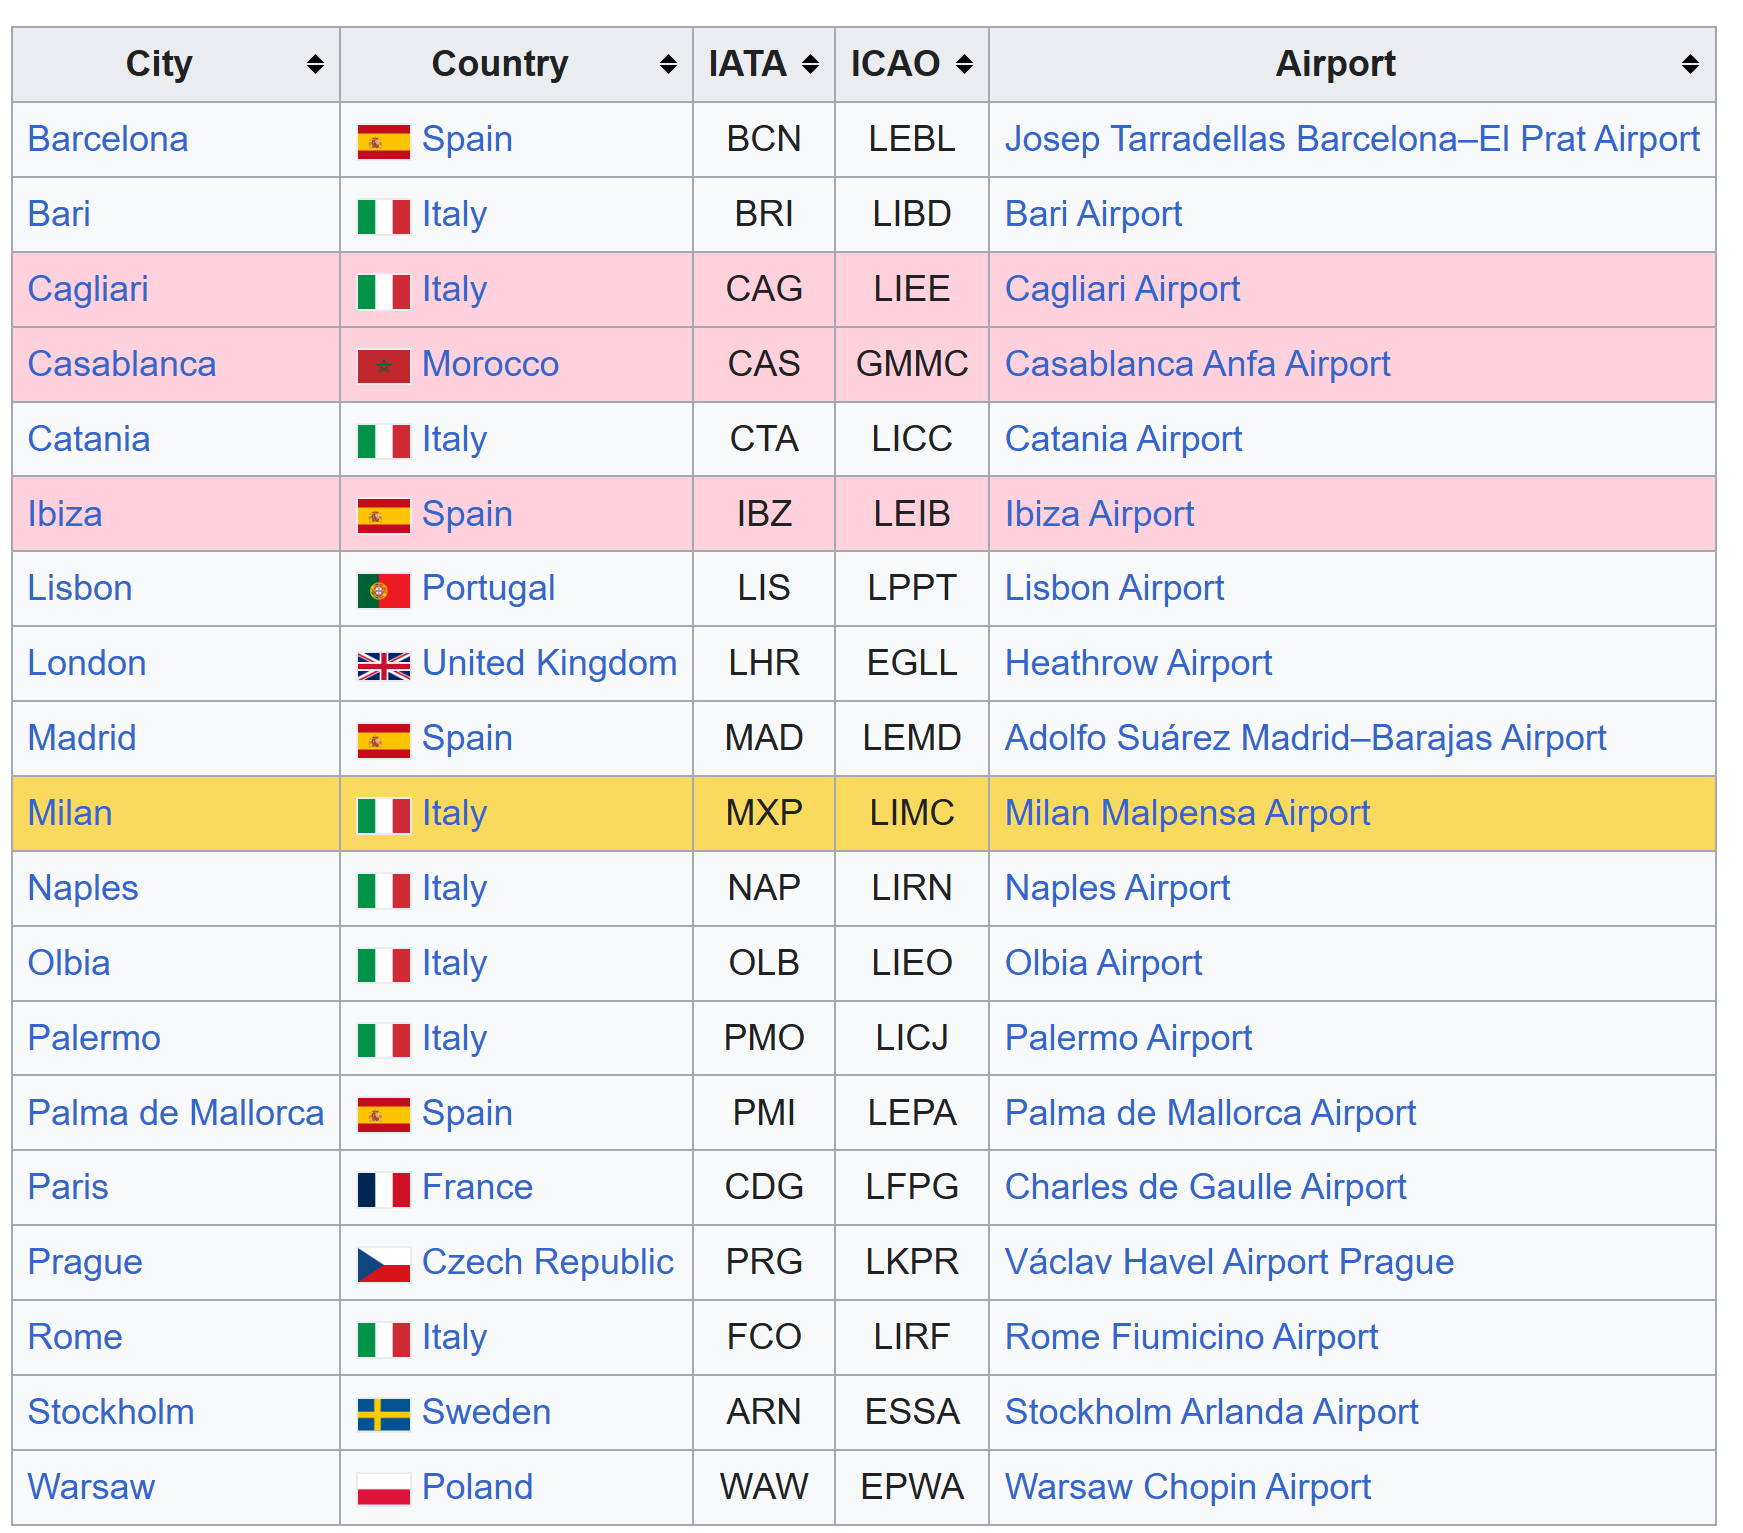Follow the Milan Malpensa Airport link

pos(1187,813)
